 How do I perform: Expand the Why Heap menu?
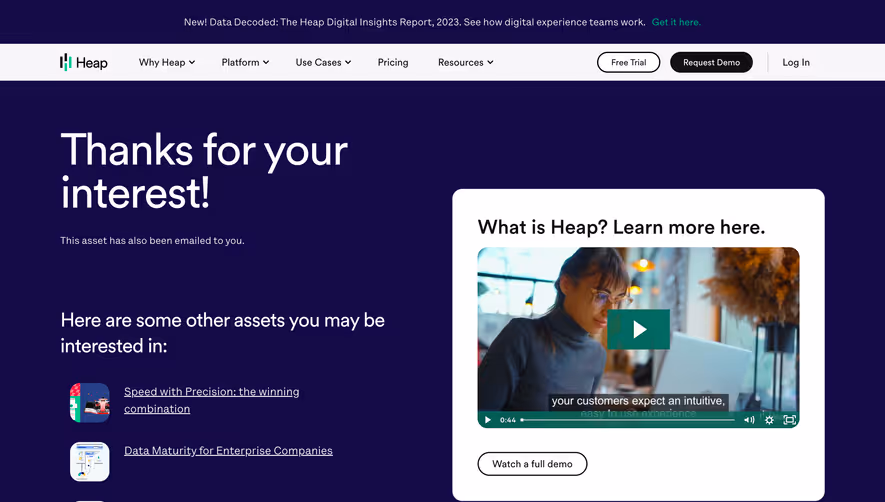tap(167, 62)
